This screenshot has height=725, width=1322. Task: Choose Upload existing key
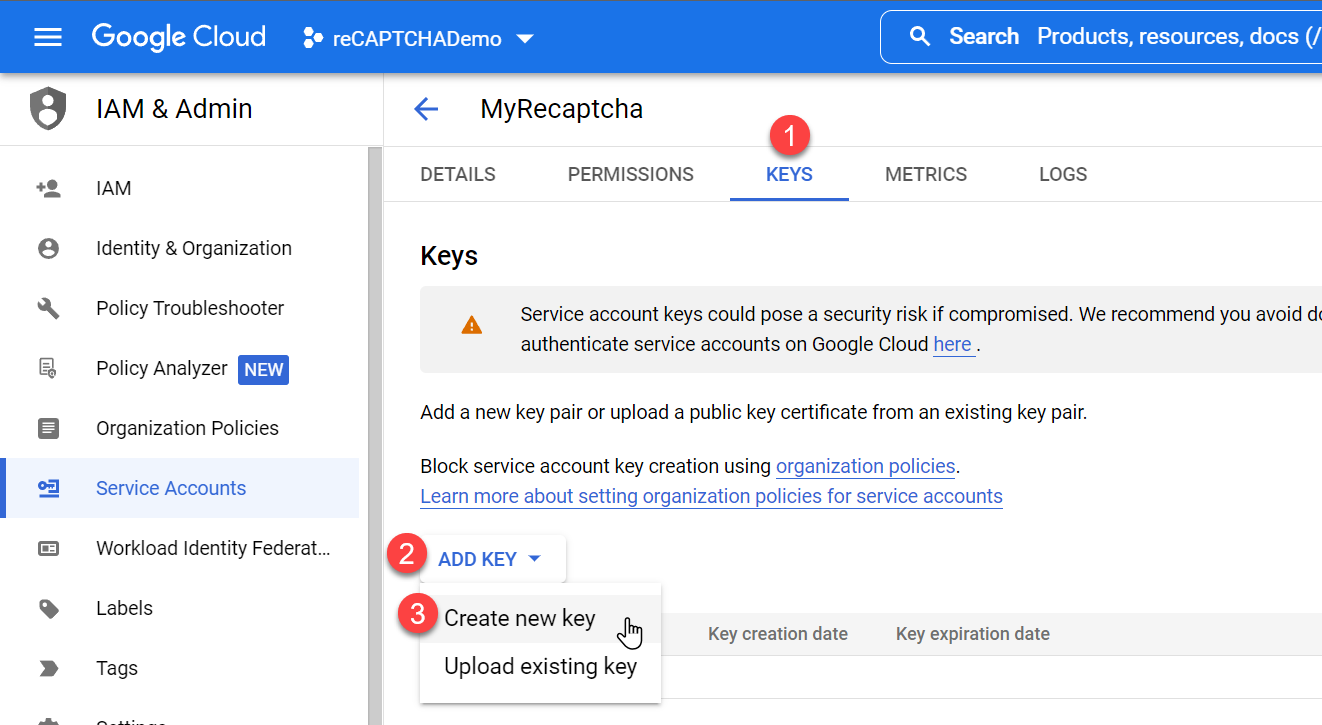[540, 666]
